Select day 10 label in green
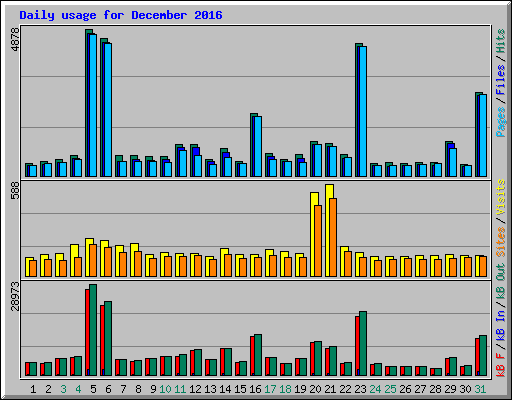This screenshot has height=400, width=512. click(x=165, y=389)
